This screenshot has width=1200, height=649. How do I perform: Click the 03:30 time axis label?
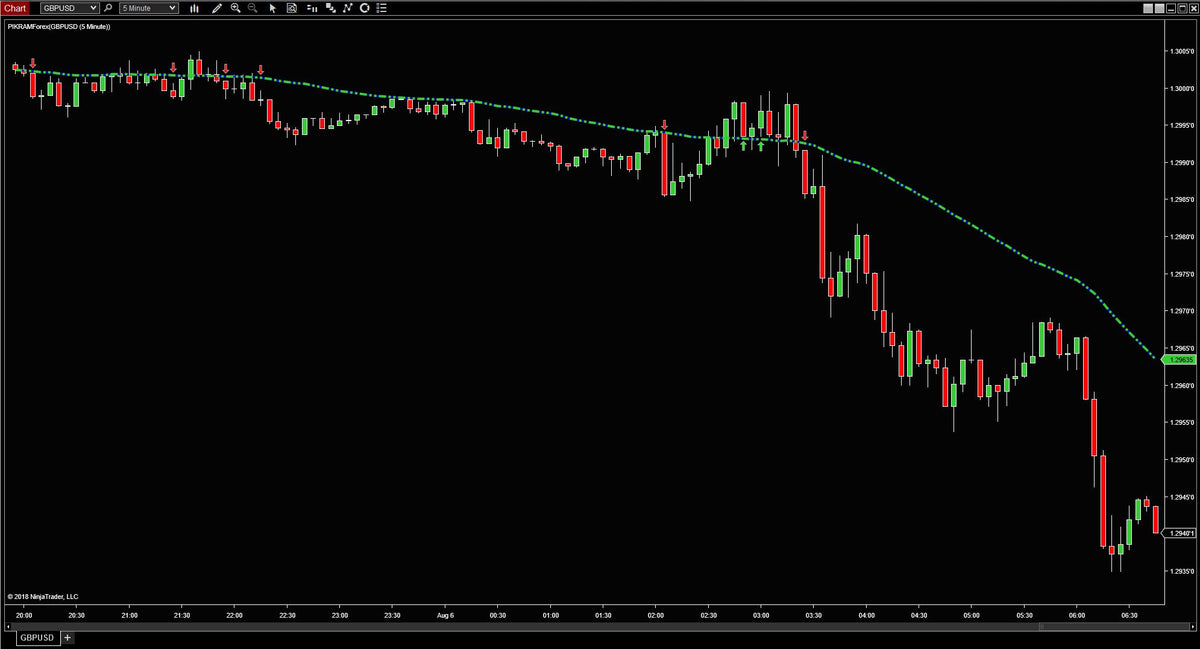[x=814, y=615]
